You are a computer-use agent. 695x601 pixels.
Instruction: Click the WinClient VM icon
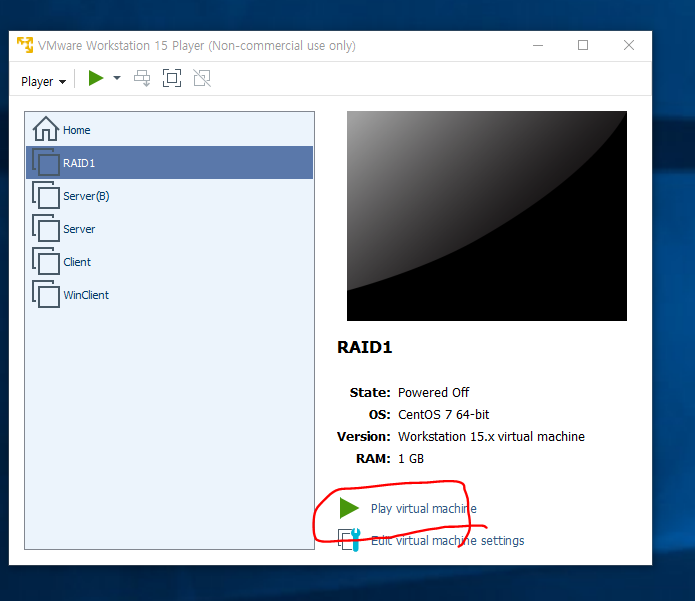[x=46, y=294]
